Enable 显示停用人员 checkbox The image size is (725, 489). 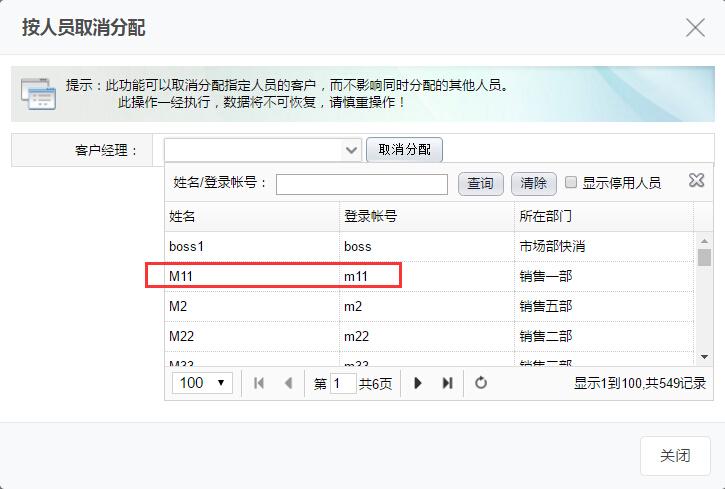point(571,183)
